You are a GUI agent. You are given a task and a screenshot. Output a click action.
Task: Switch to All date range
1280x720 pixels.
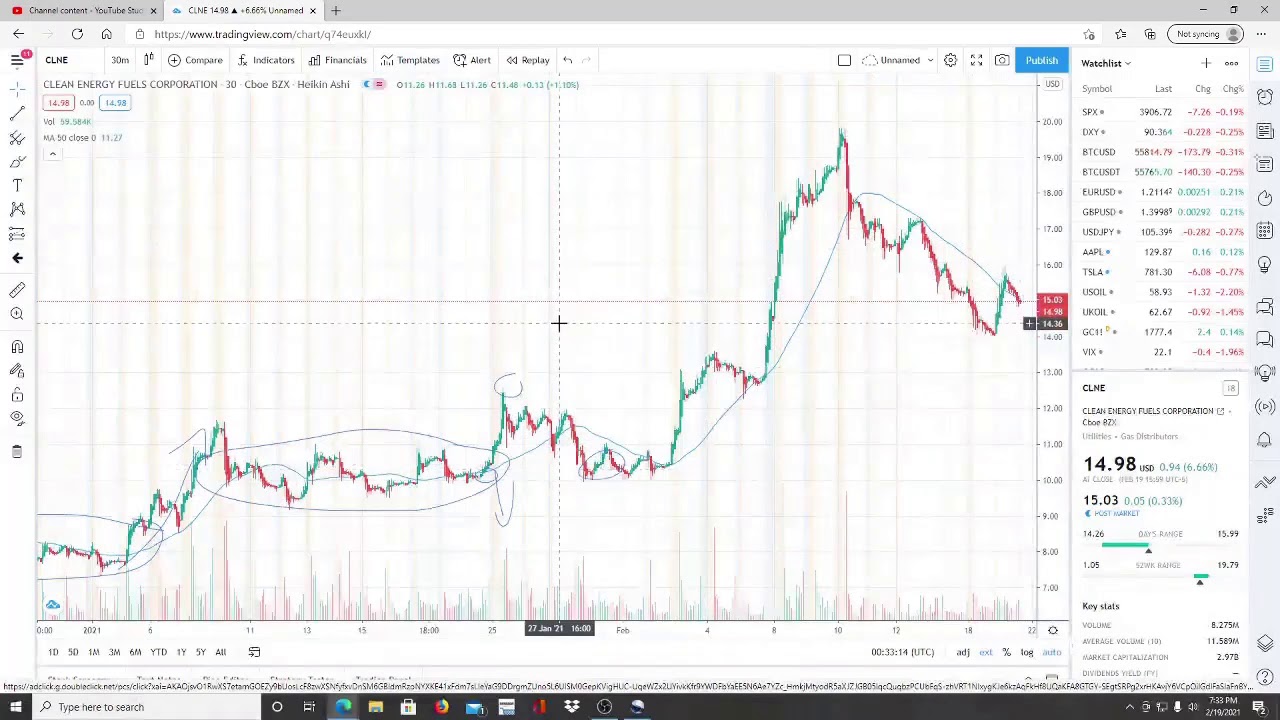pyautogui.click(x=220, y=652)
